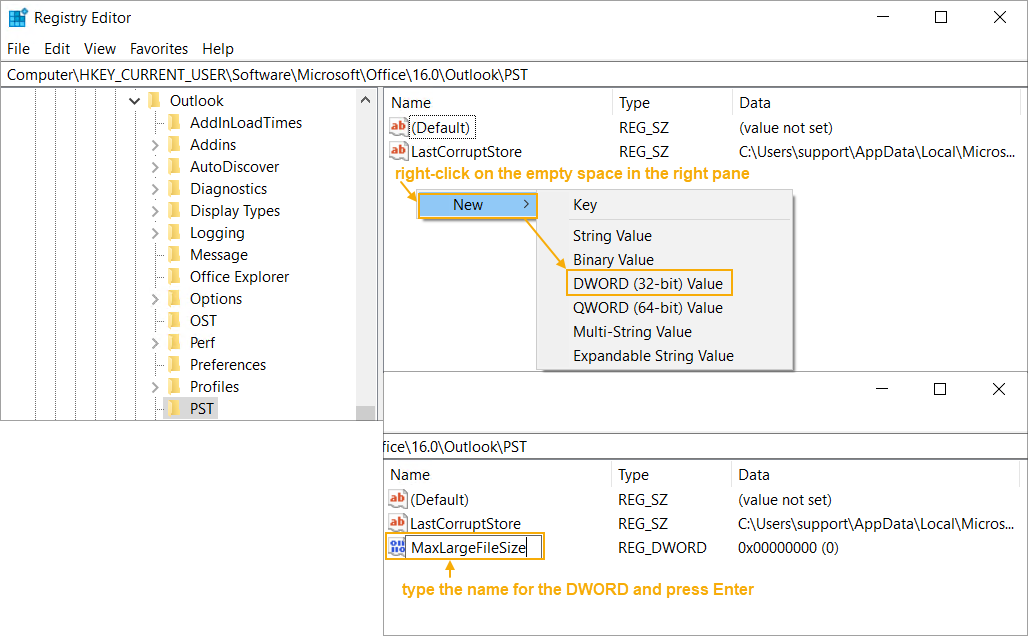The width and height of the screenshot is (1028, 636).
Task: Open the Favorites menu
Action: [x=159, y=49]
